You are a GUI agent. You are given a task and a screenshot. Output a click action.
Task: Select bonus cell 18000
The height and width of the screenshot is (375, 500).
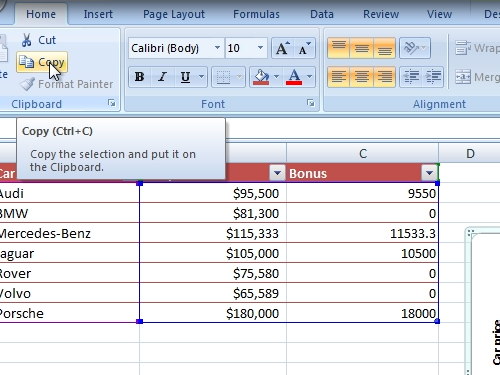(362, 313)
